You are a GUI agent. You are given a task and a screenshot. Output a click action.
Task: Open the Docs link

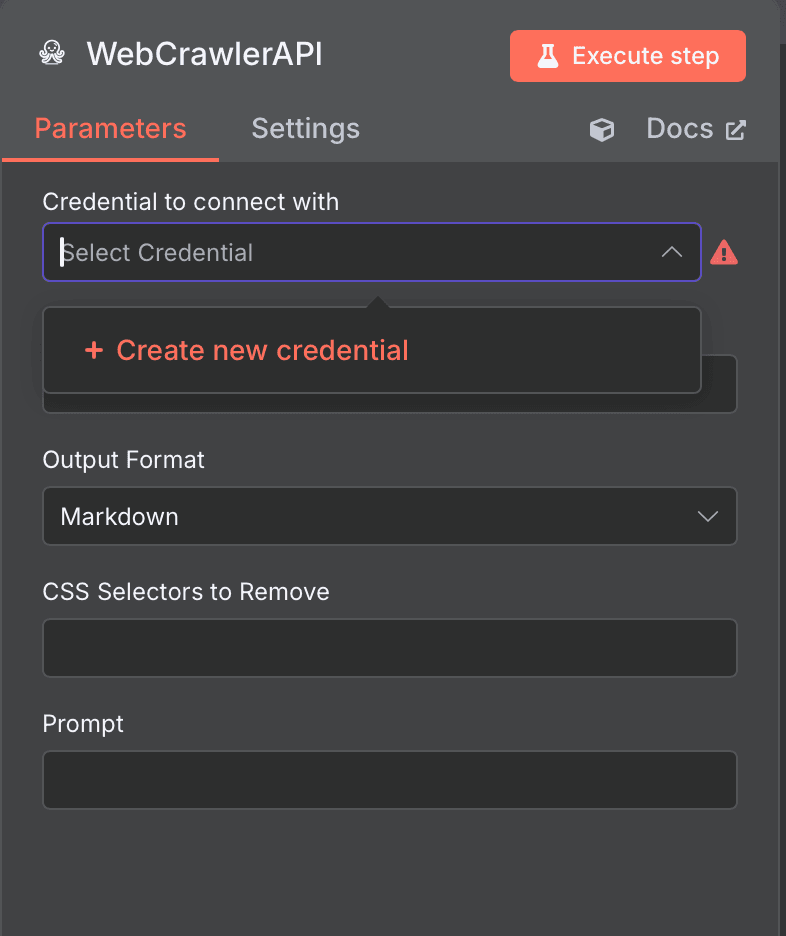[x=680, y=129]
